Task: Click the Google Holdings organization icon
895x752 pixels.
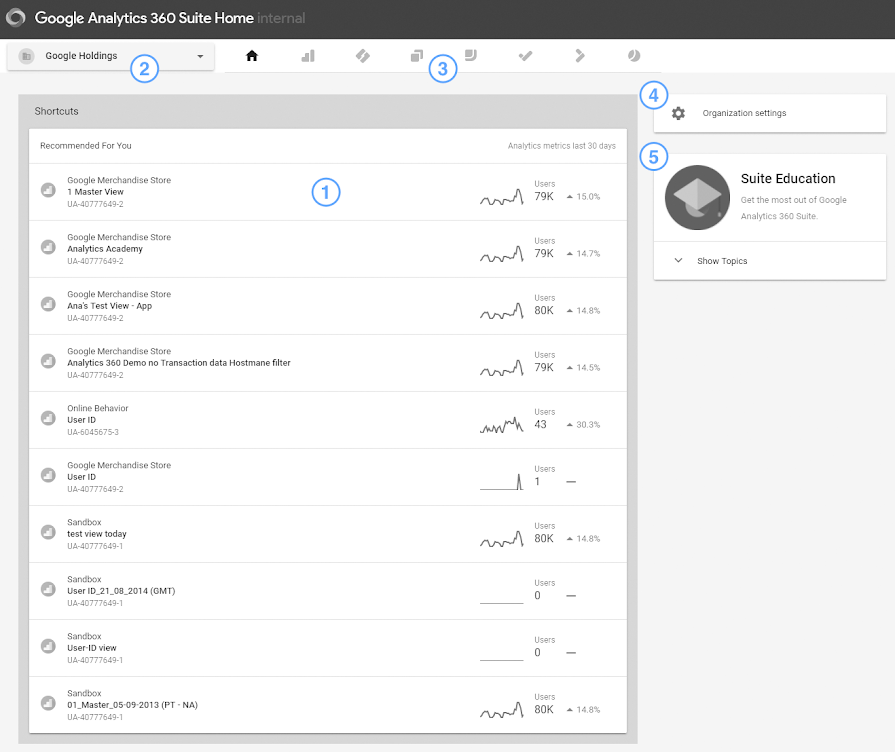Action: [x=26, y=56]
